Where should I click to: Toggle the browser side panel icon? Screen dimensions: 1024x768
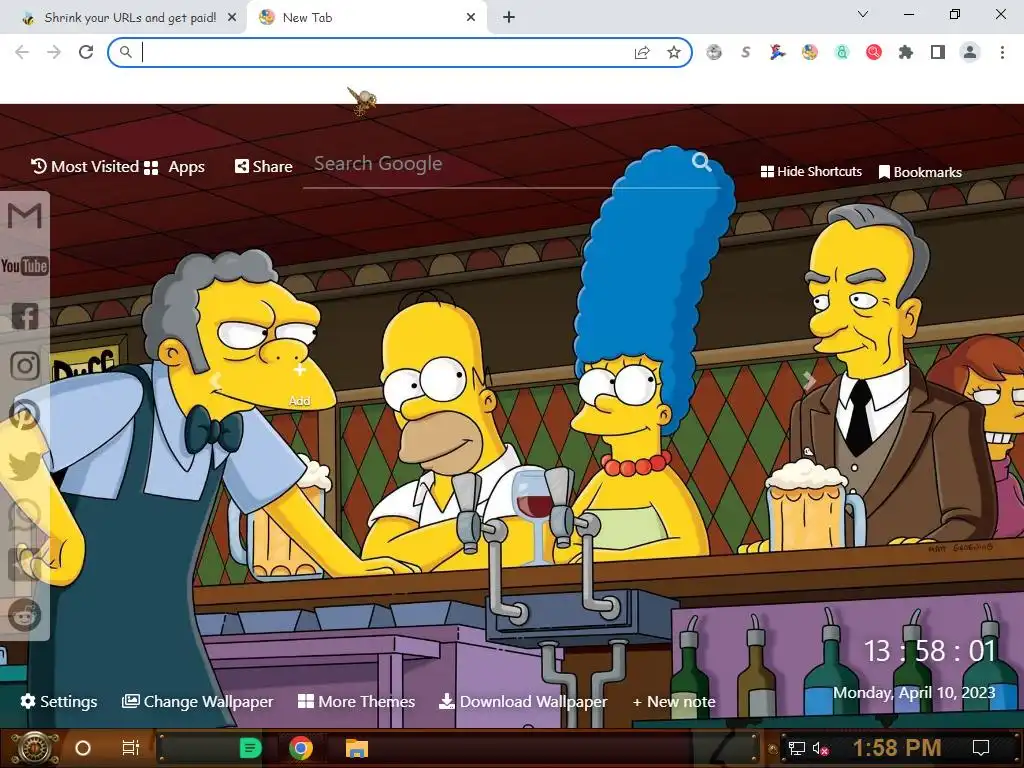938,52
